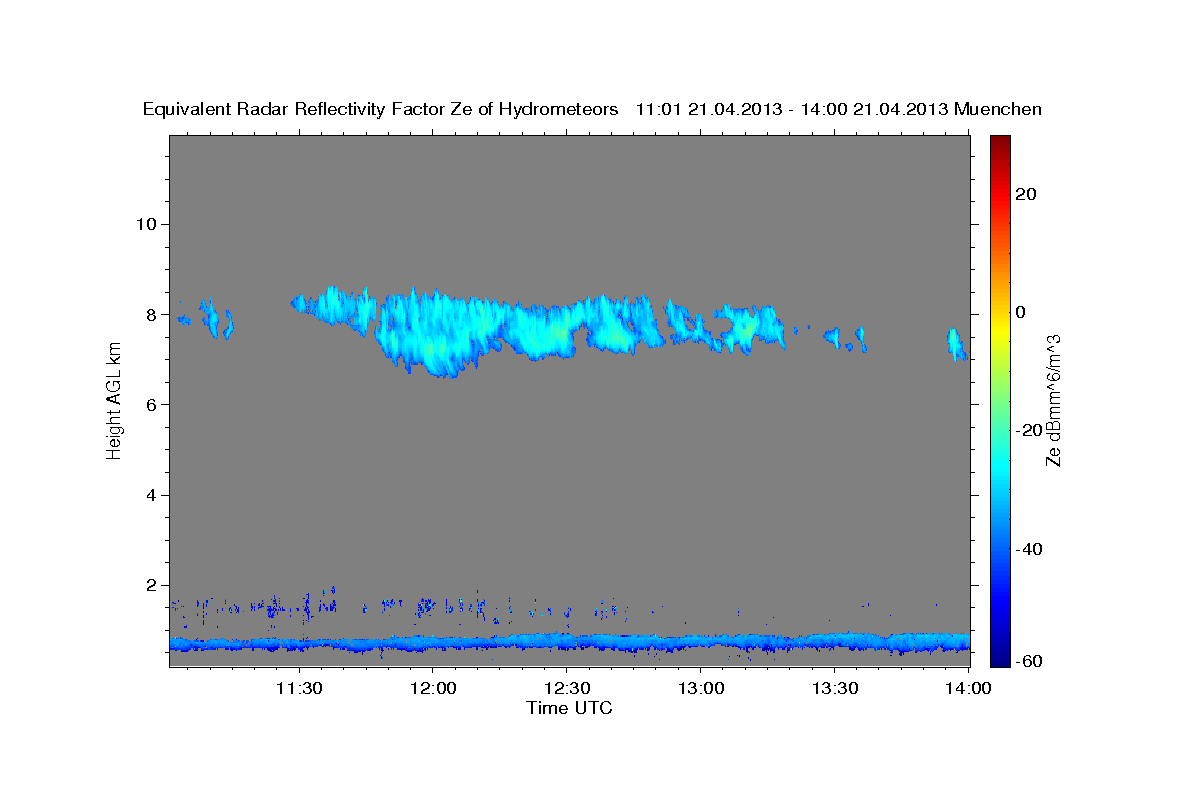
Task: Click the height tick label '4'
Action: pos(149,495)
